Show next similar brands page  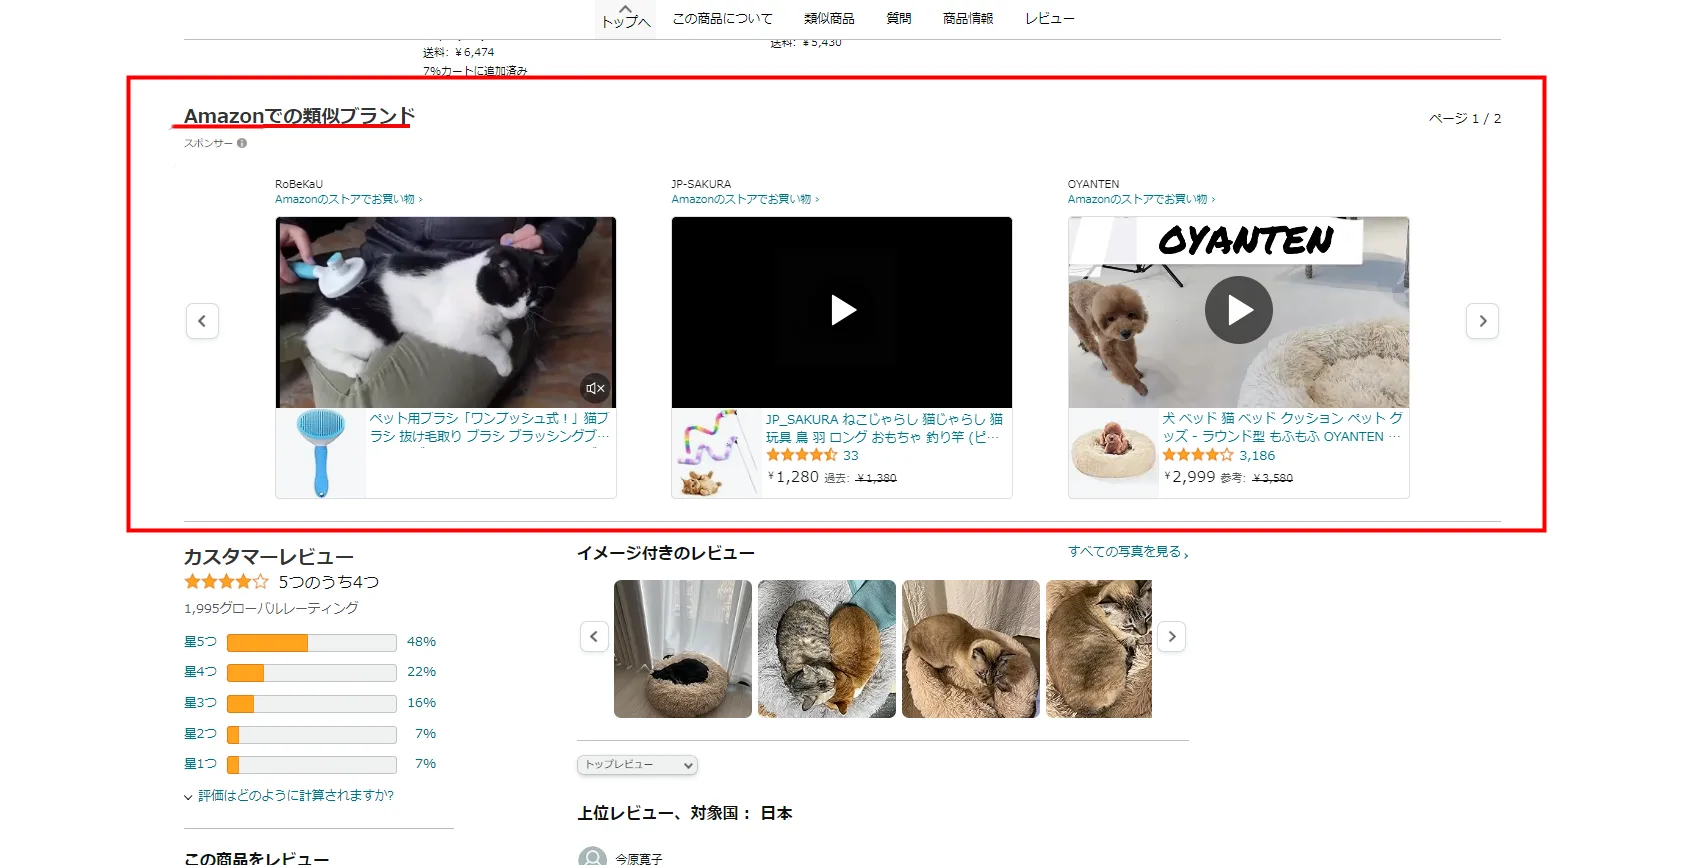click(x=1482, y=321)
